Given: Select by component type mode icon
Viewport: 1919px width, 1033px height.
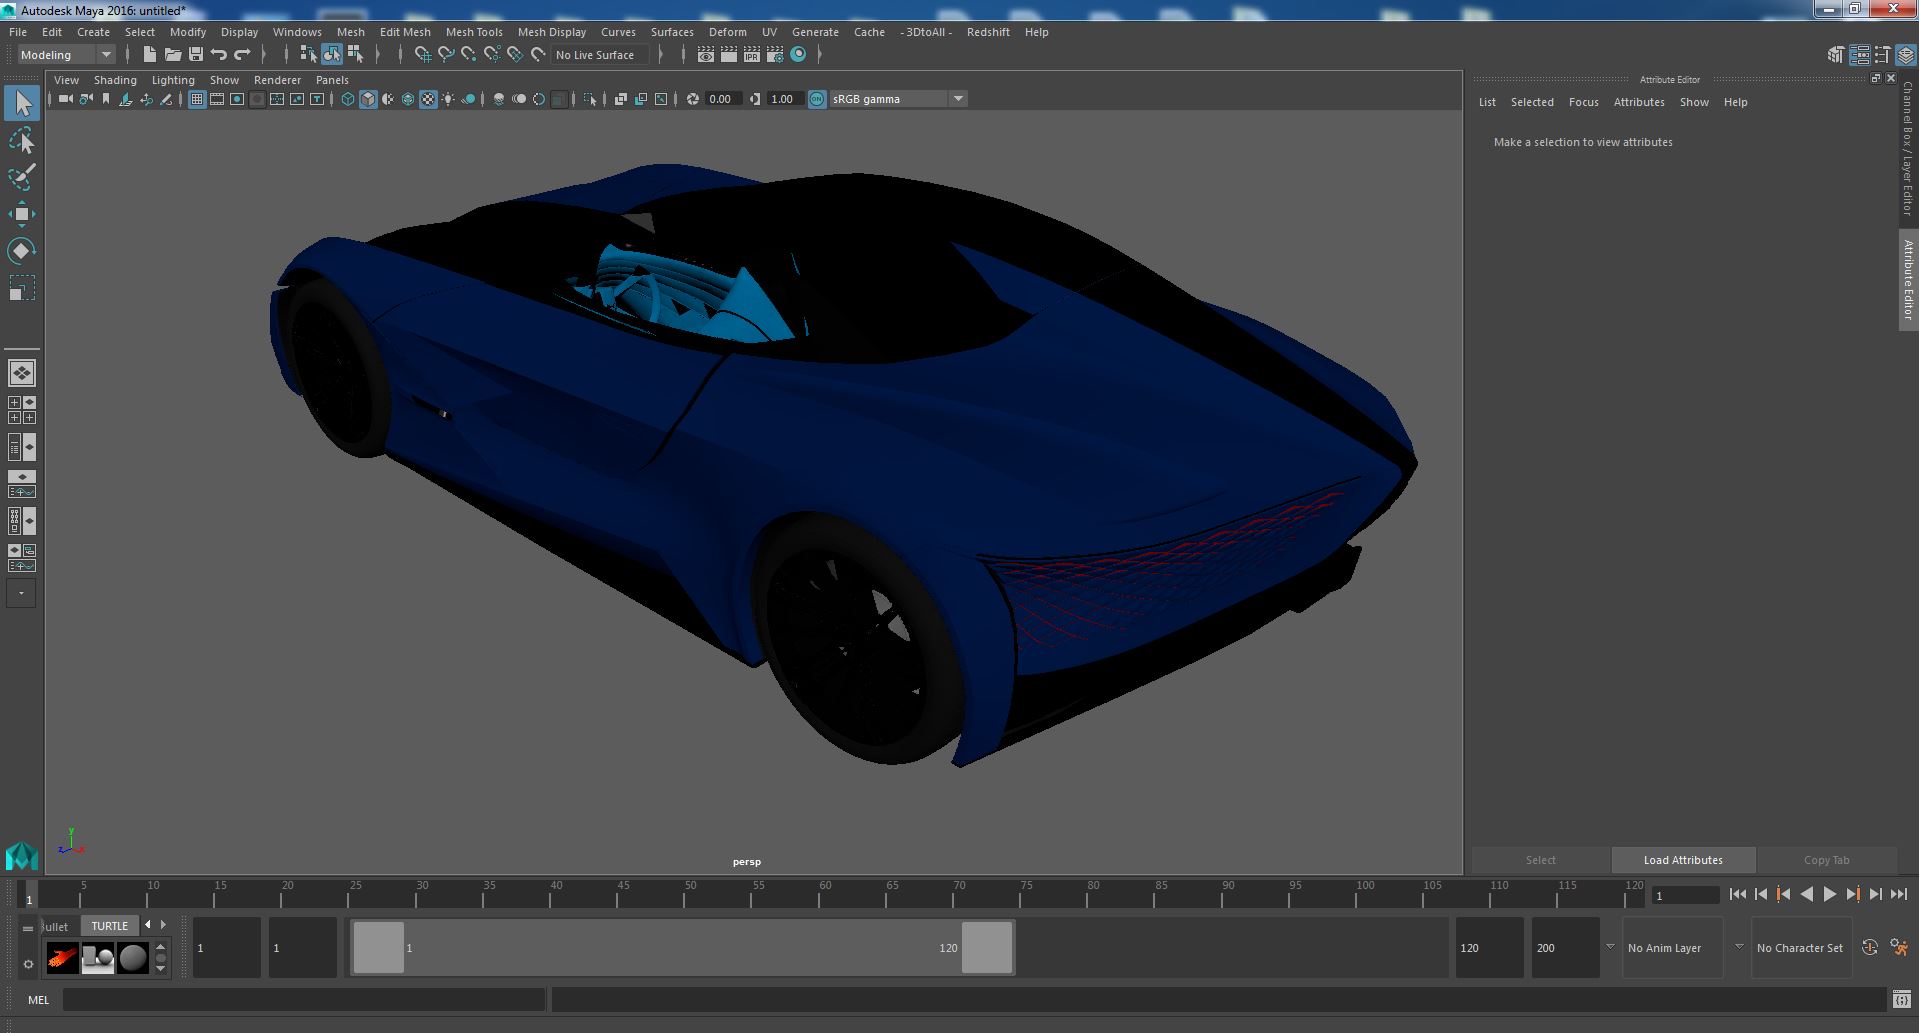Looking at the screenshot, I should coord(355,55).
